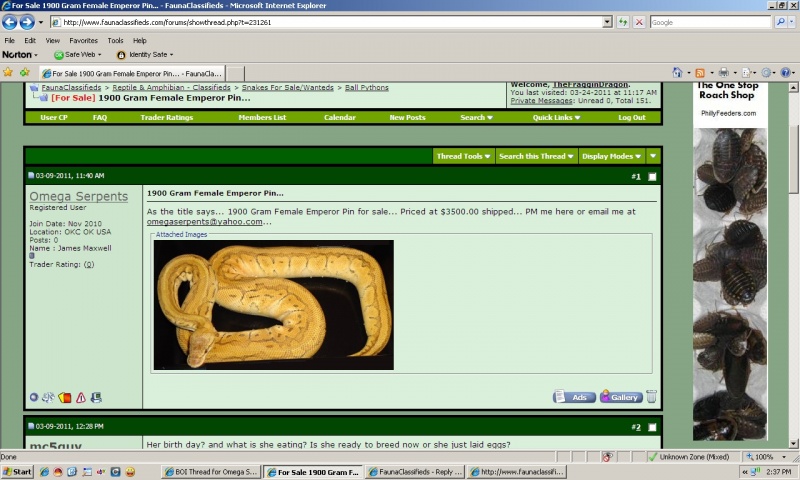This screenshot has height=480, width=800.
Task: Open the Help menu
Action: (x=139, y=40)
